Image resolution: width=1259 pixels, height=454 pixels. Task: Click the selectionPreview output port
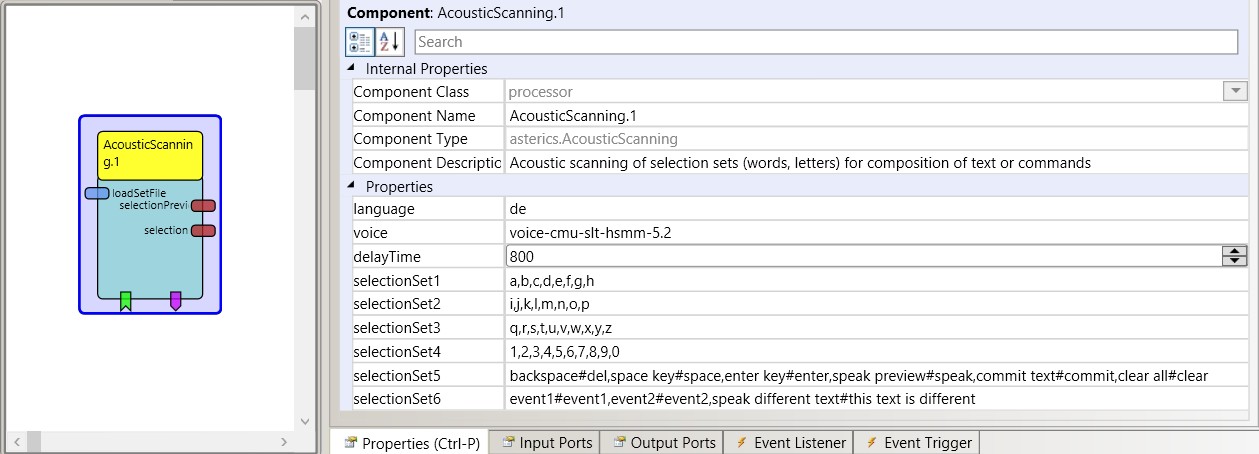click(x=203, y=206)
